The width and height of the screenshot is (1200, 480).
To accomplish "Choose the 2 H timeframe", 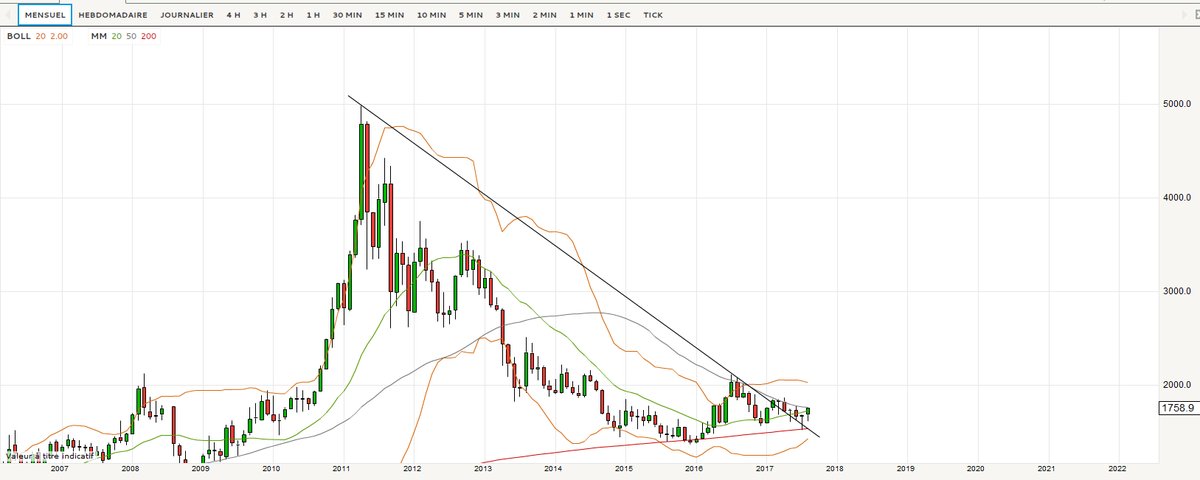I will click(287, 16).
